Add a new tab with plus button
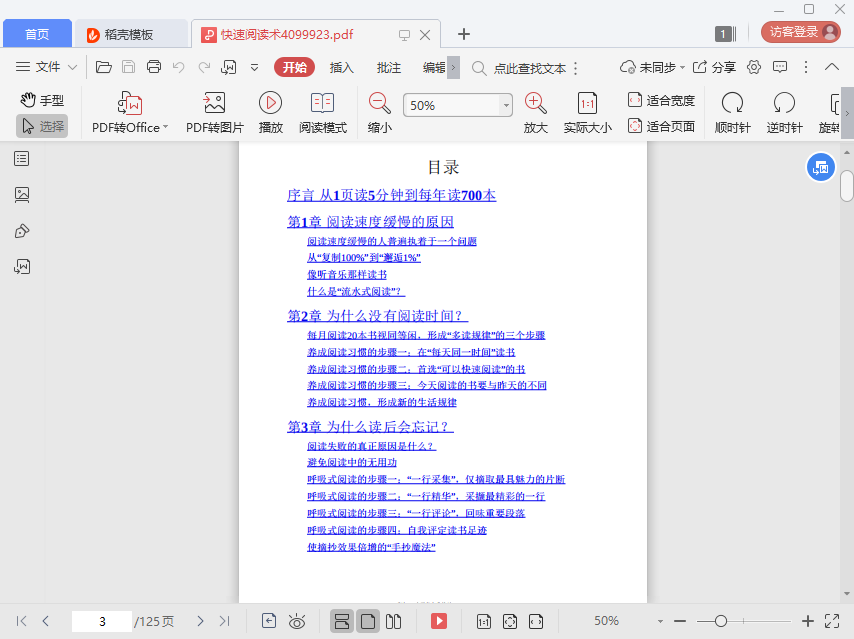 tap(463, 34)
